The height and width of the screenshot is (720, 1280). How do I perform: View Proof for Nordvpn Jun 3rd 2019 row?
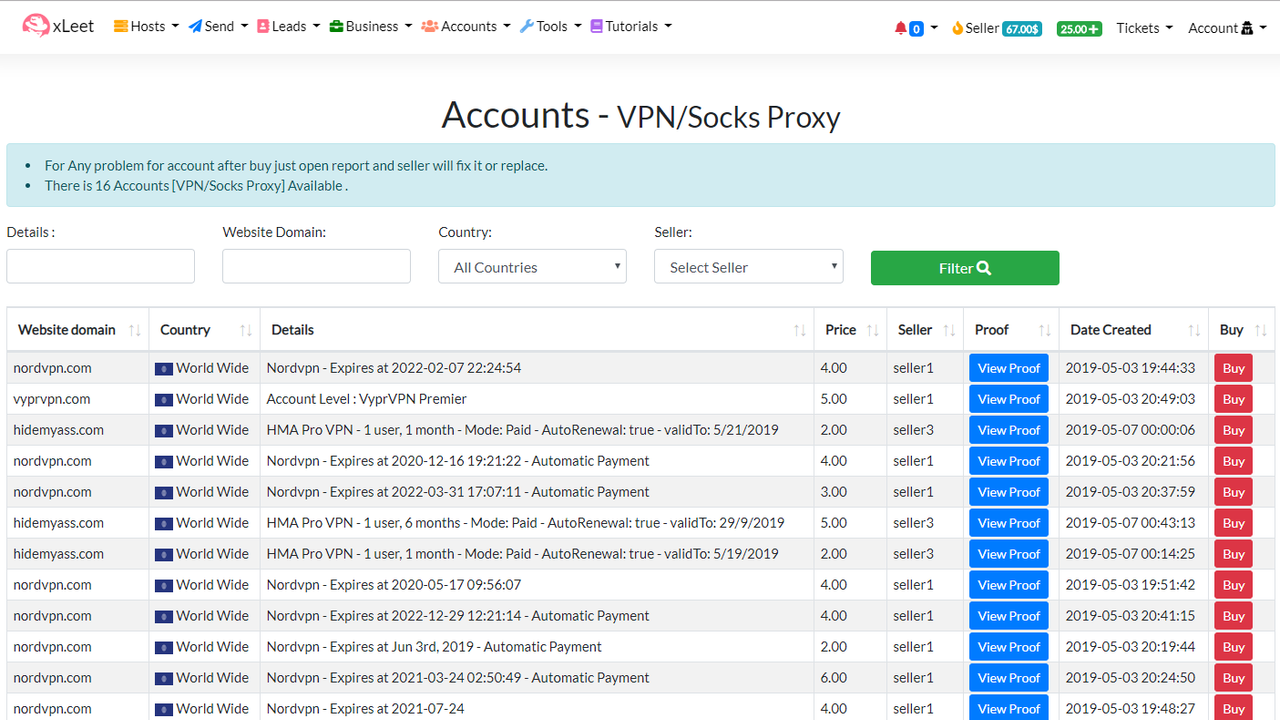click(1009, 647)
